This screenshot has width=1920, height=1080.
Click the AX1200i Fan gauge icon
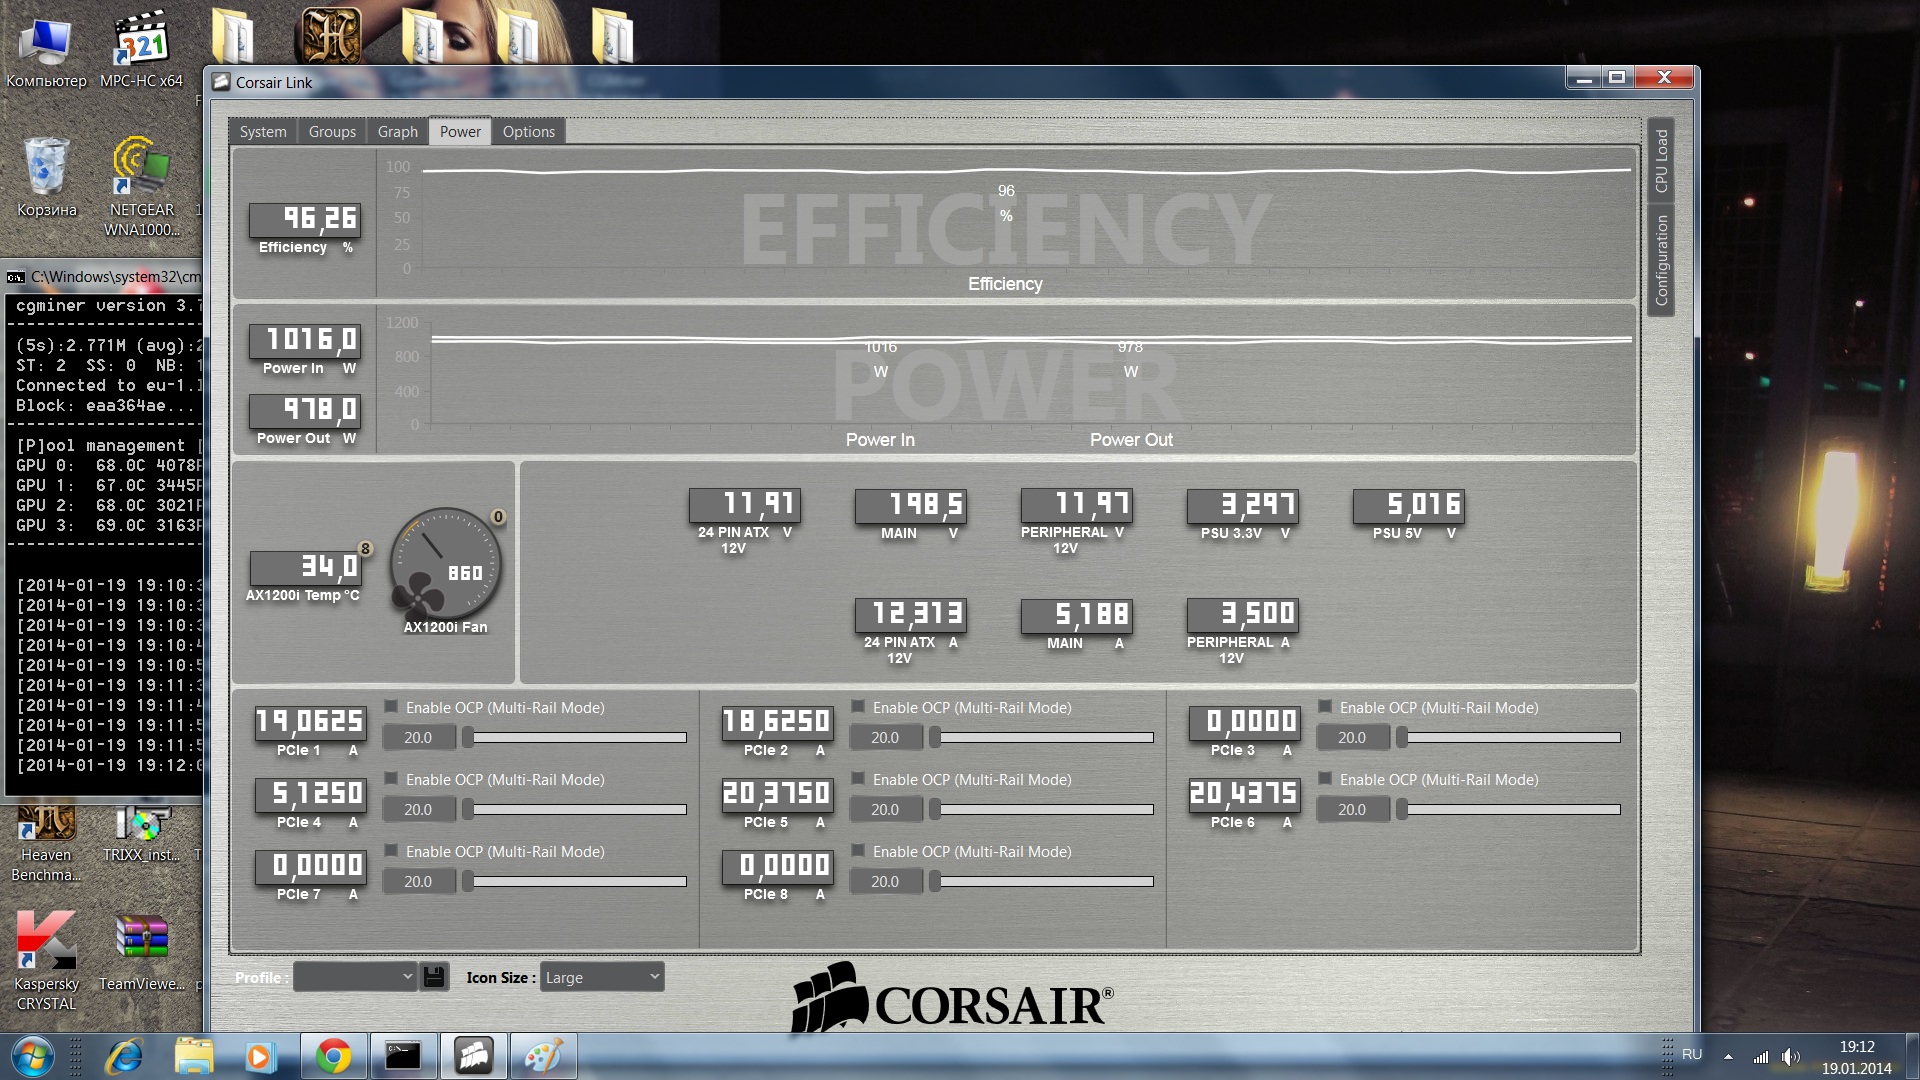pyautogui.click(x=445, y=563)
